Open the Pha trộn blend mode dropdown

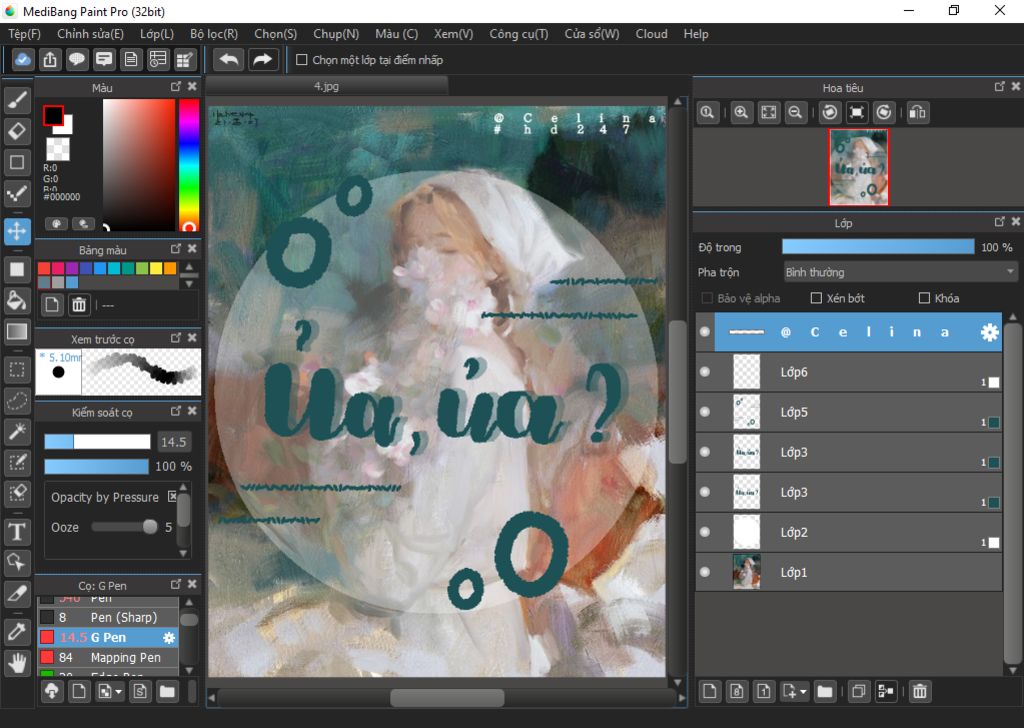click(x=900, y=272)
